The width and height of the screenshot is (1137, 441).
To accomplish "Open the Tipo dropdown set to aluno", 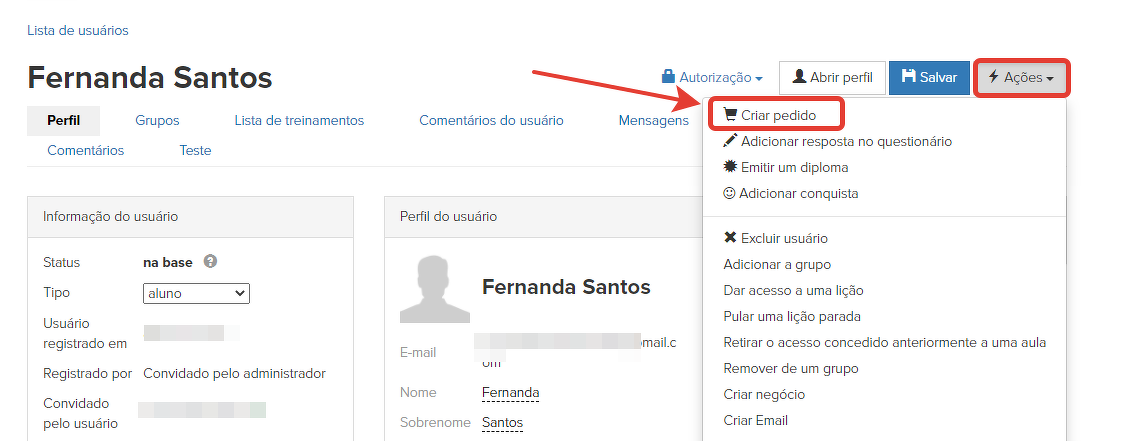I will tap(196, 293).
